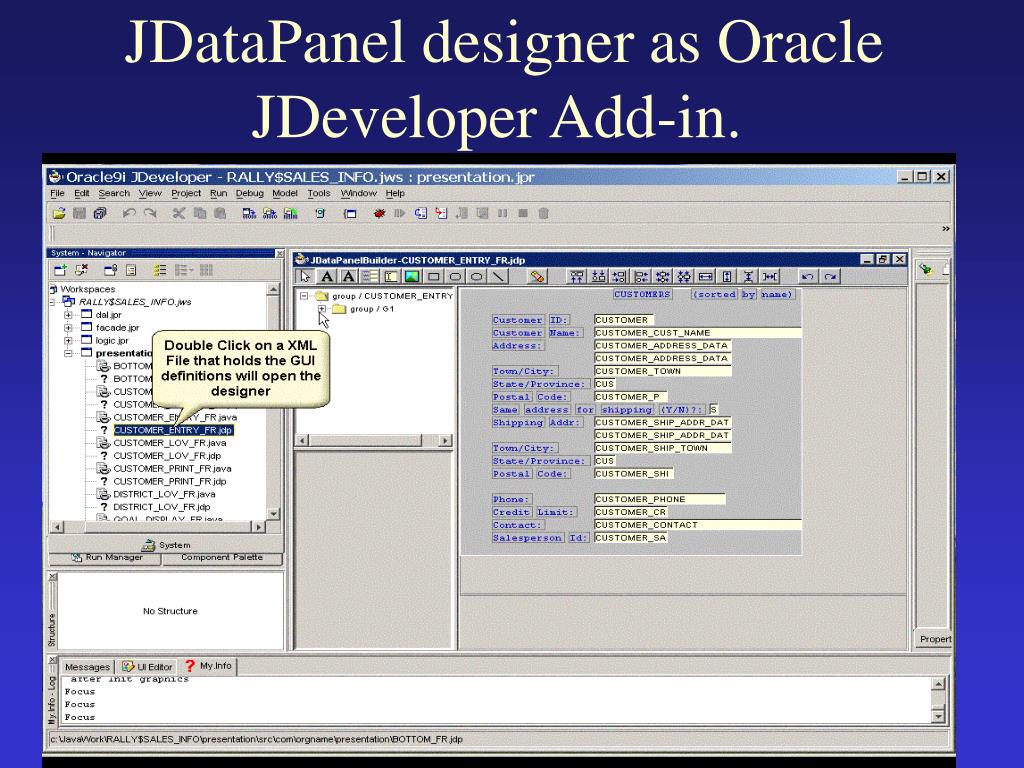The image size is (1024, 768).
Task: Click the 'Salesperson' label on the form
Action: [x=527, y=538]
